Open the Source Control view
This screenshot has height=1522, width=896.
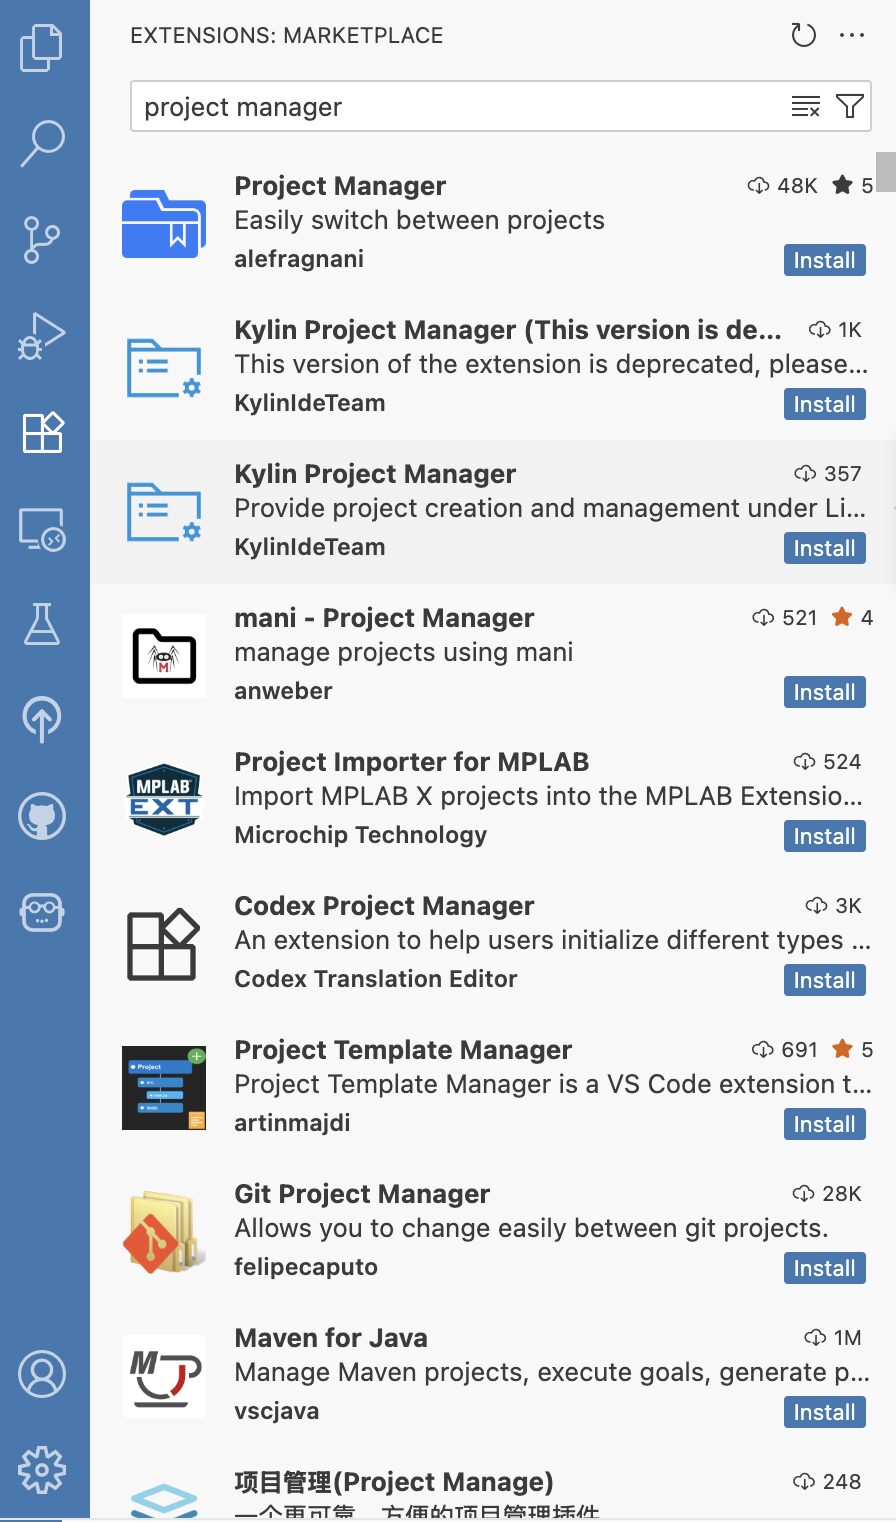pos(41,240)
